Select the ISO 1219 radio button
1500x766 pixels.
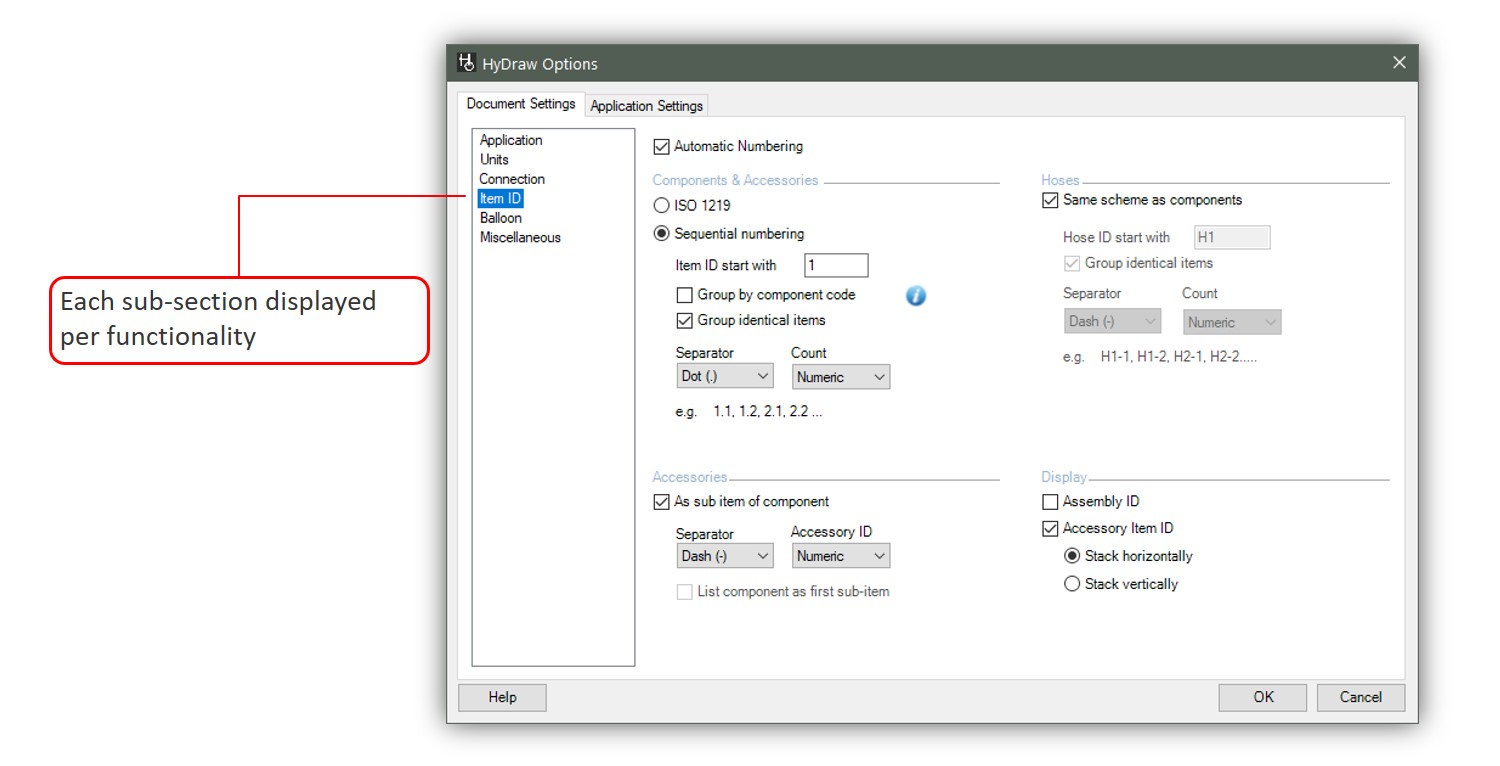pos(661,206)
